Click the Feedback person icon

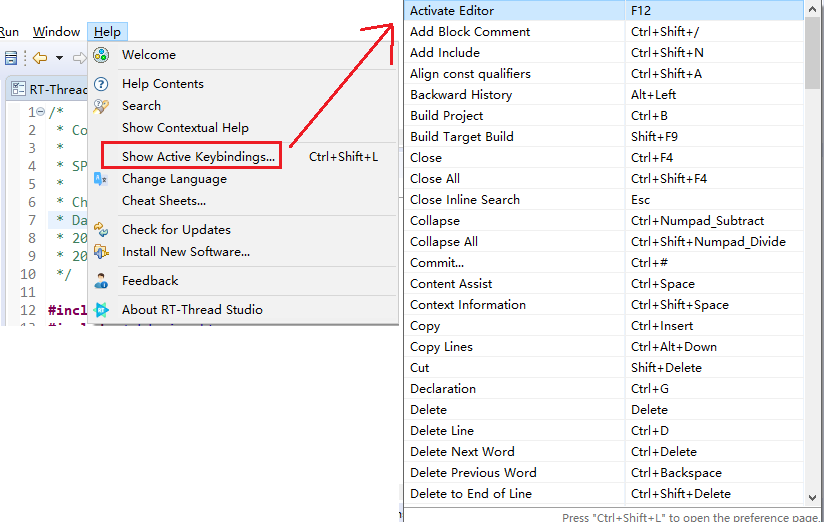[x=101, y=281]
